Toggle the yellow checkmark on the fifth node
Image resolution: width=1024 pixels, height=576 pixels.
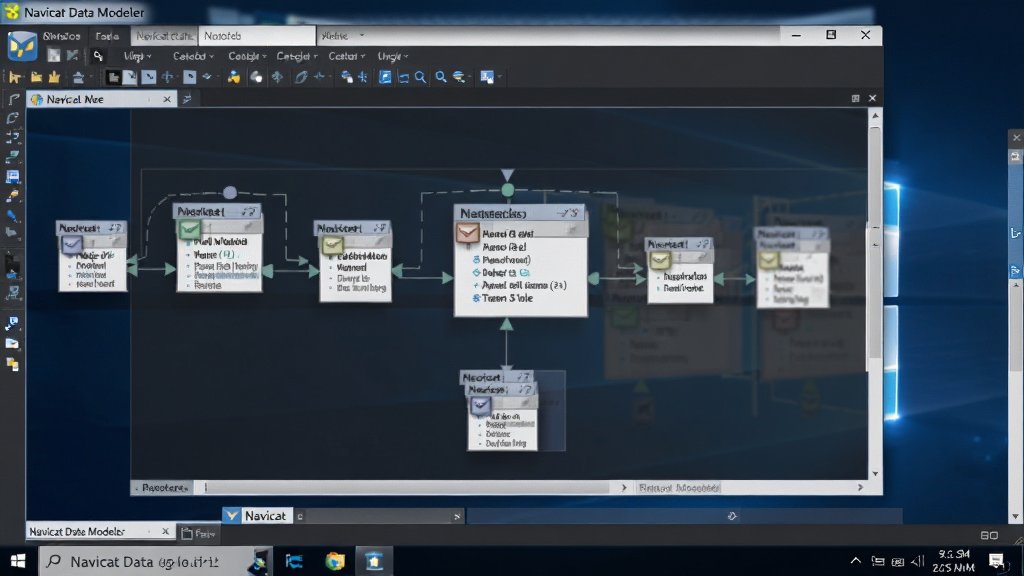660,261
